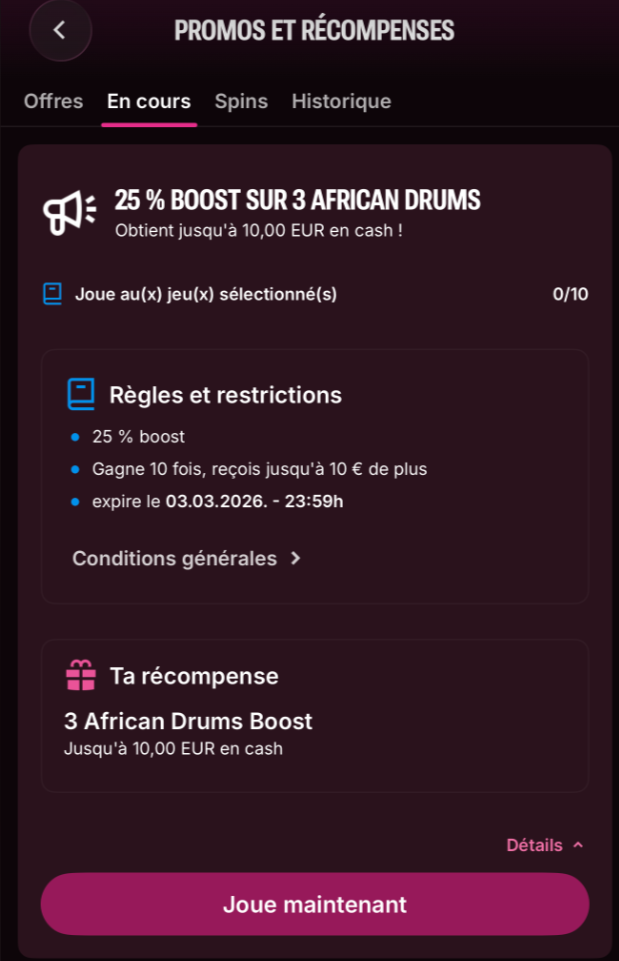
Task: Open the Offres tab
Action: point(53,101)
